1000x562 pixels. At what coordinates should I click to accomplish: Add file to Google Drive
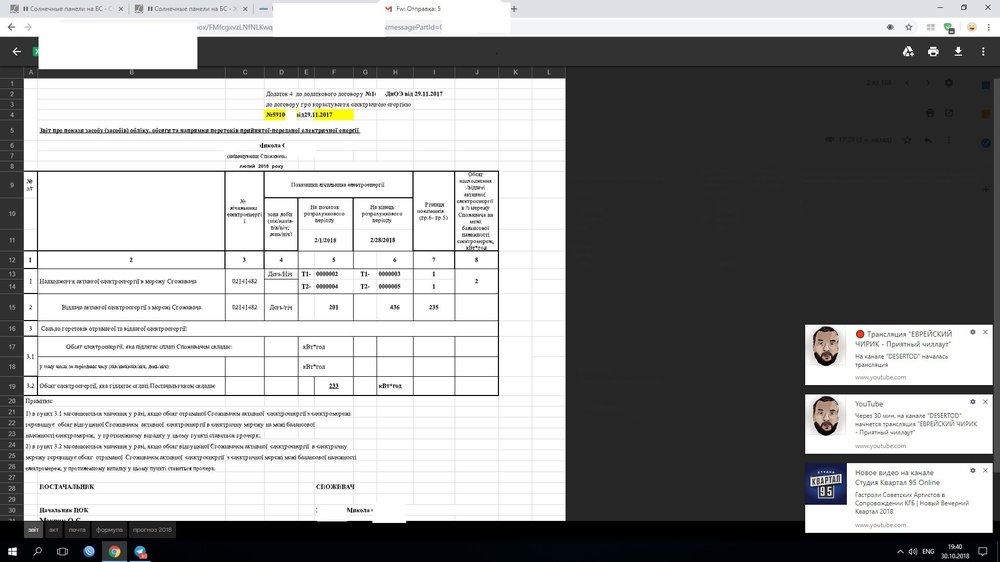pos(908,51)
